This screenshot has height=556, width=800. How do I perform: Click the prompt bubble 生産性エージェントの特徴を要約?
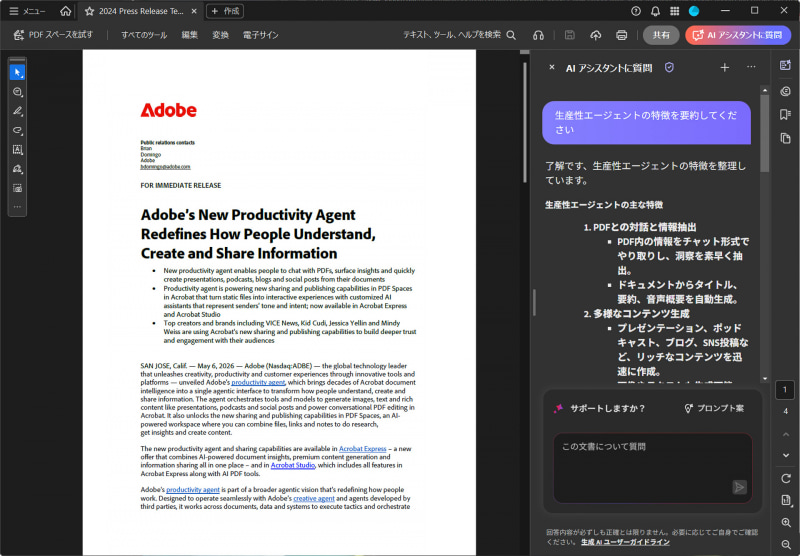[646, 122]
